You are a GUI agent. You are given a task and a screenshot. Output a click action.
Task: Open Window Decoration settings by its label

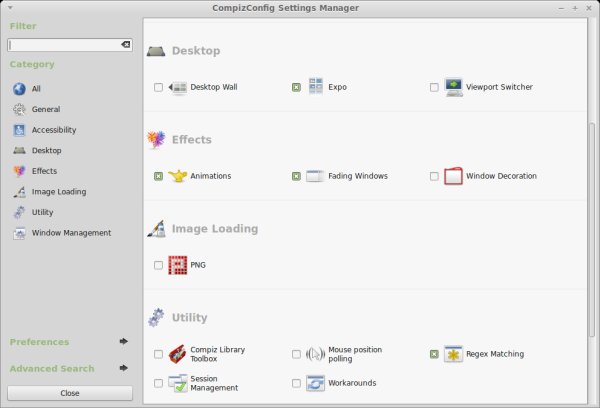pos(501,176)
